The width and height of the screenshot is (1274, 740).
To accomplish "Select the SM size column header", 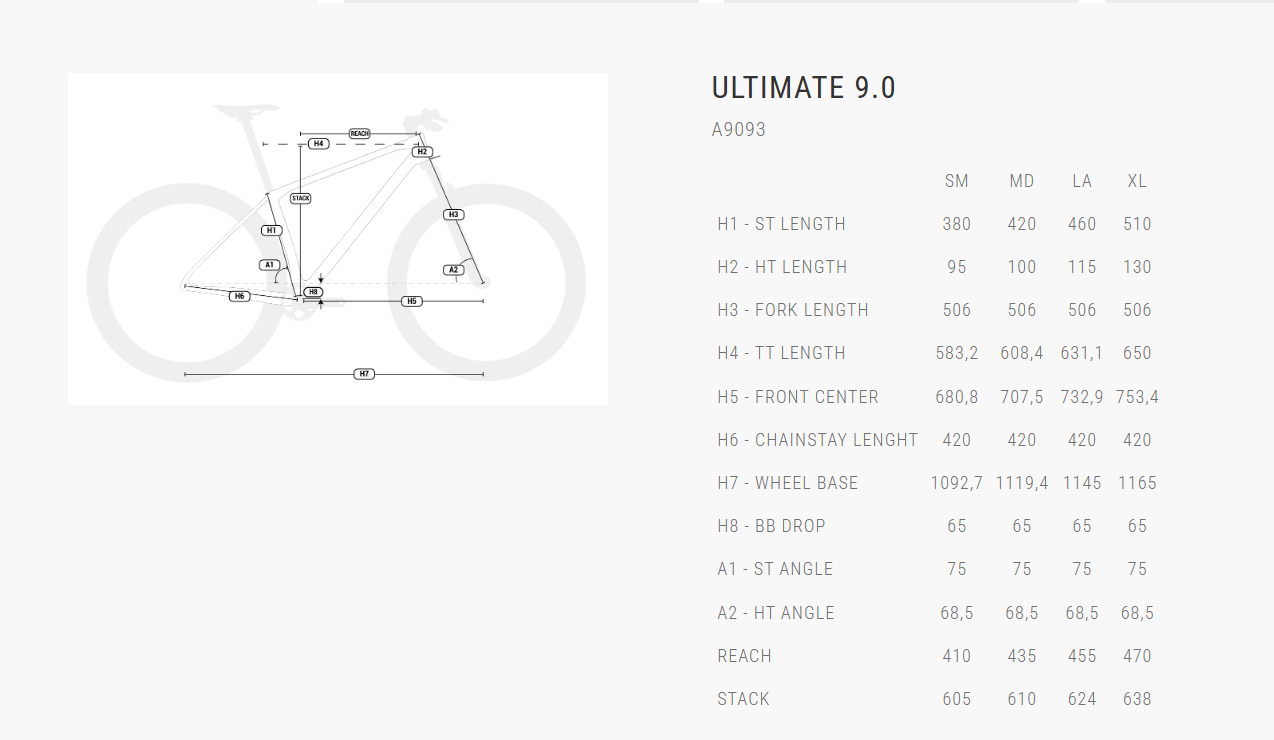I will [x=957, y=181].
